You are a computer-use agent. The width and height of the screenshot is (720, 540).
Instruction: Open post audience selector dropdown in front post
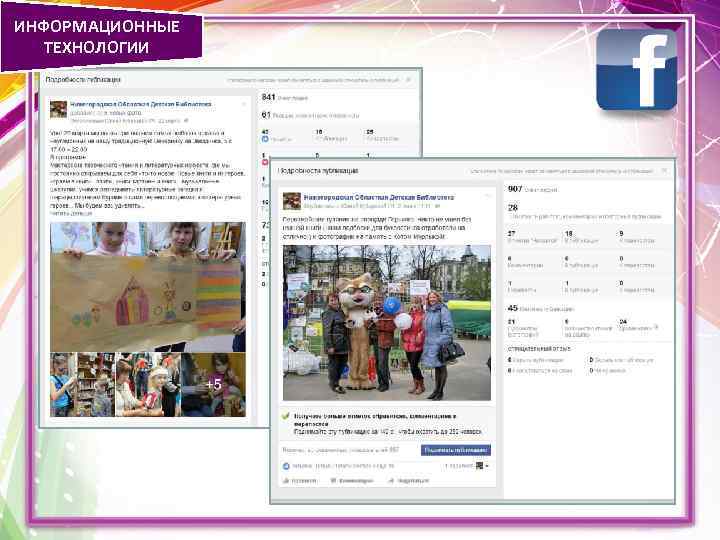[482, 466]
